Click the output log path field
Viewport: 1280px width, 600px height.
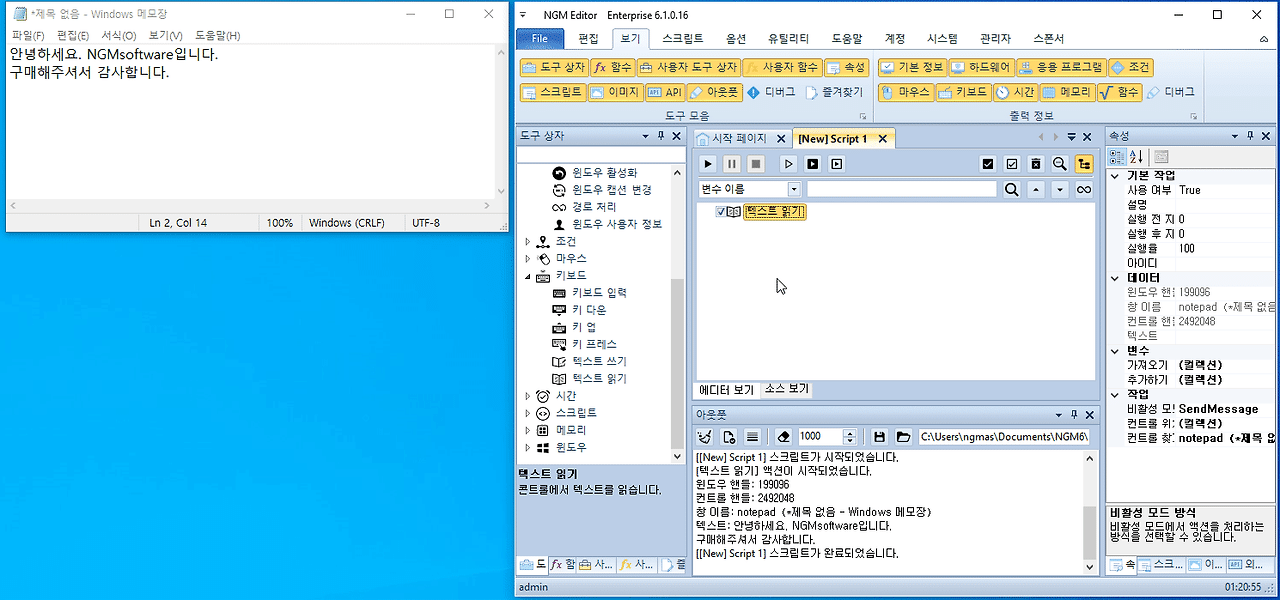(x=1004, y=436)
